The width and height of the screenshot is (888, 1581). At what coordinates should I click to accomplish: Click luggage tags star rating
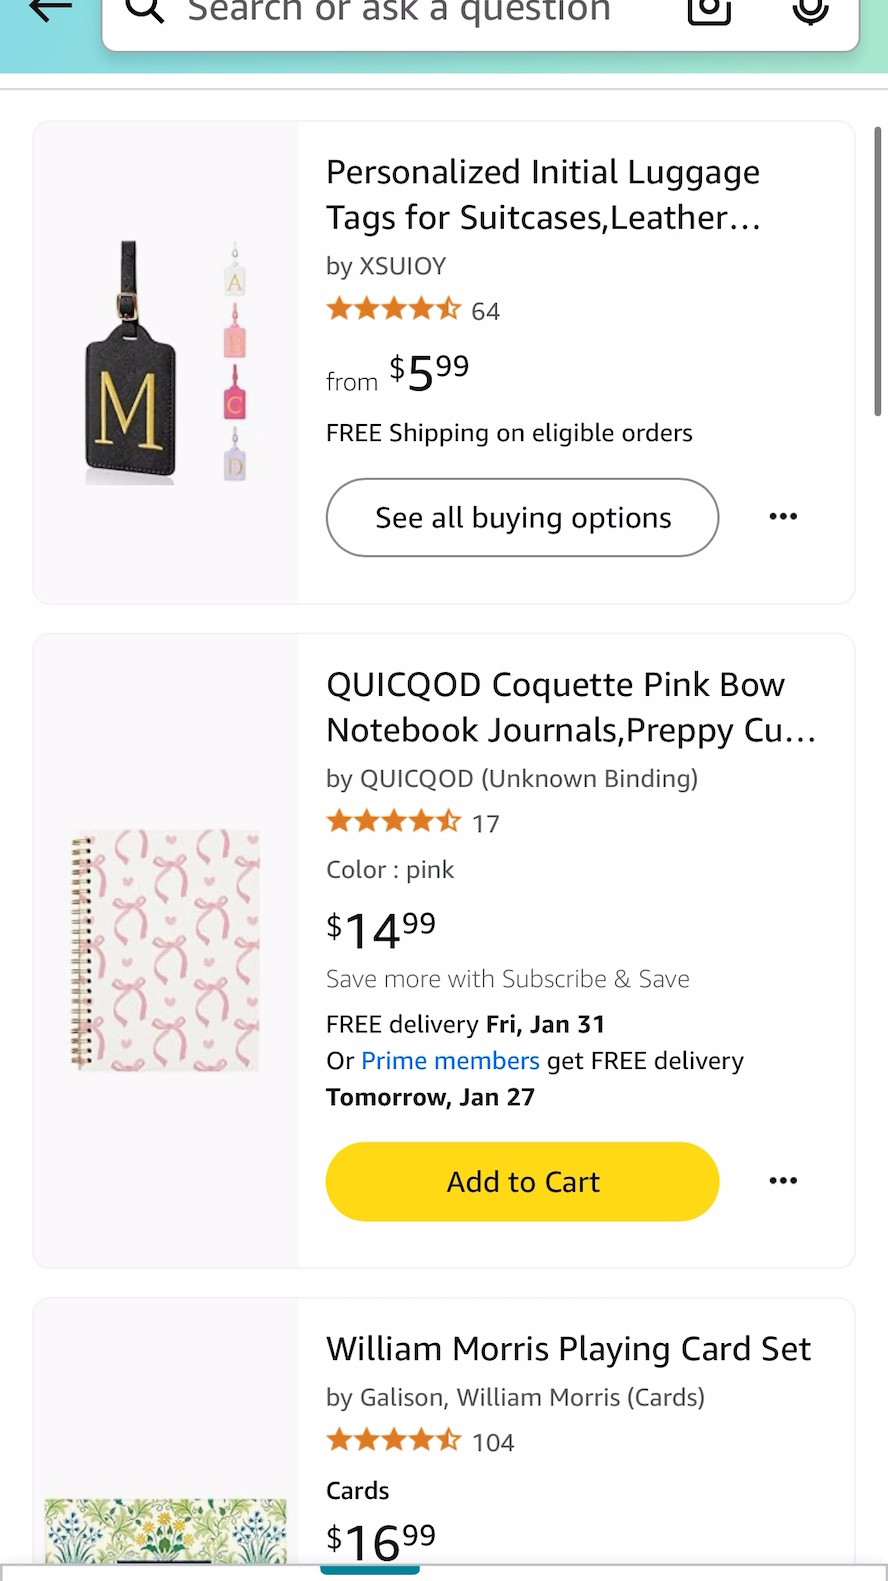(x=393, y=309)
